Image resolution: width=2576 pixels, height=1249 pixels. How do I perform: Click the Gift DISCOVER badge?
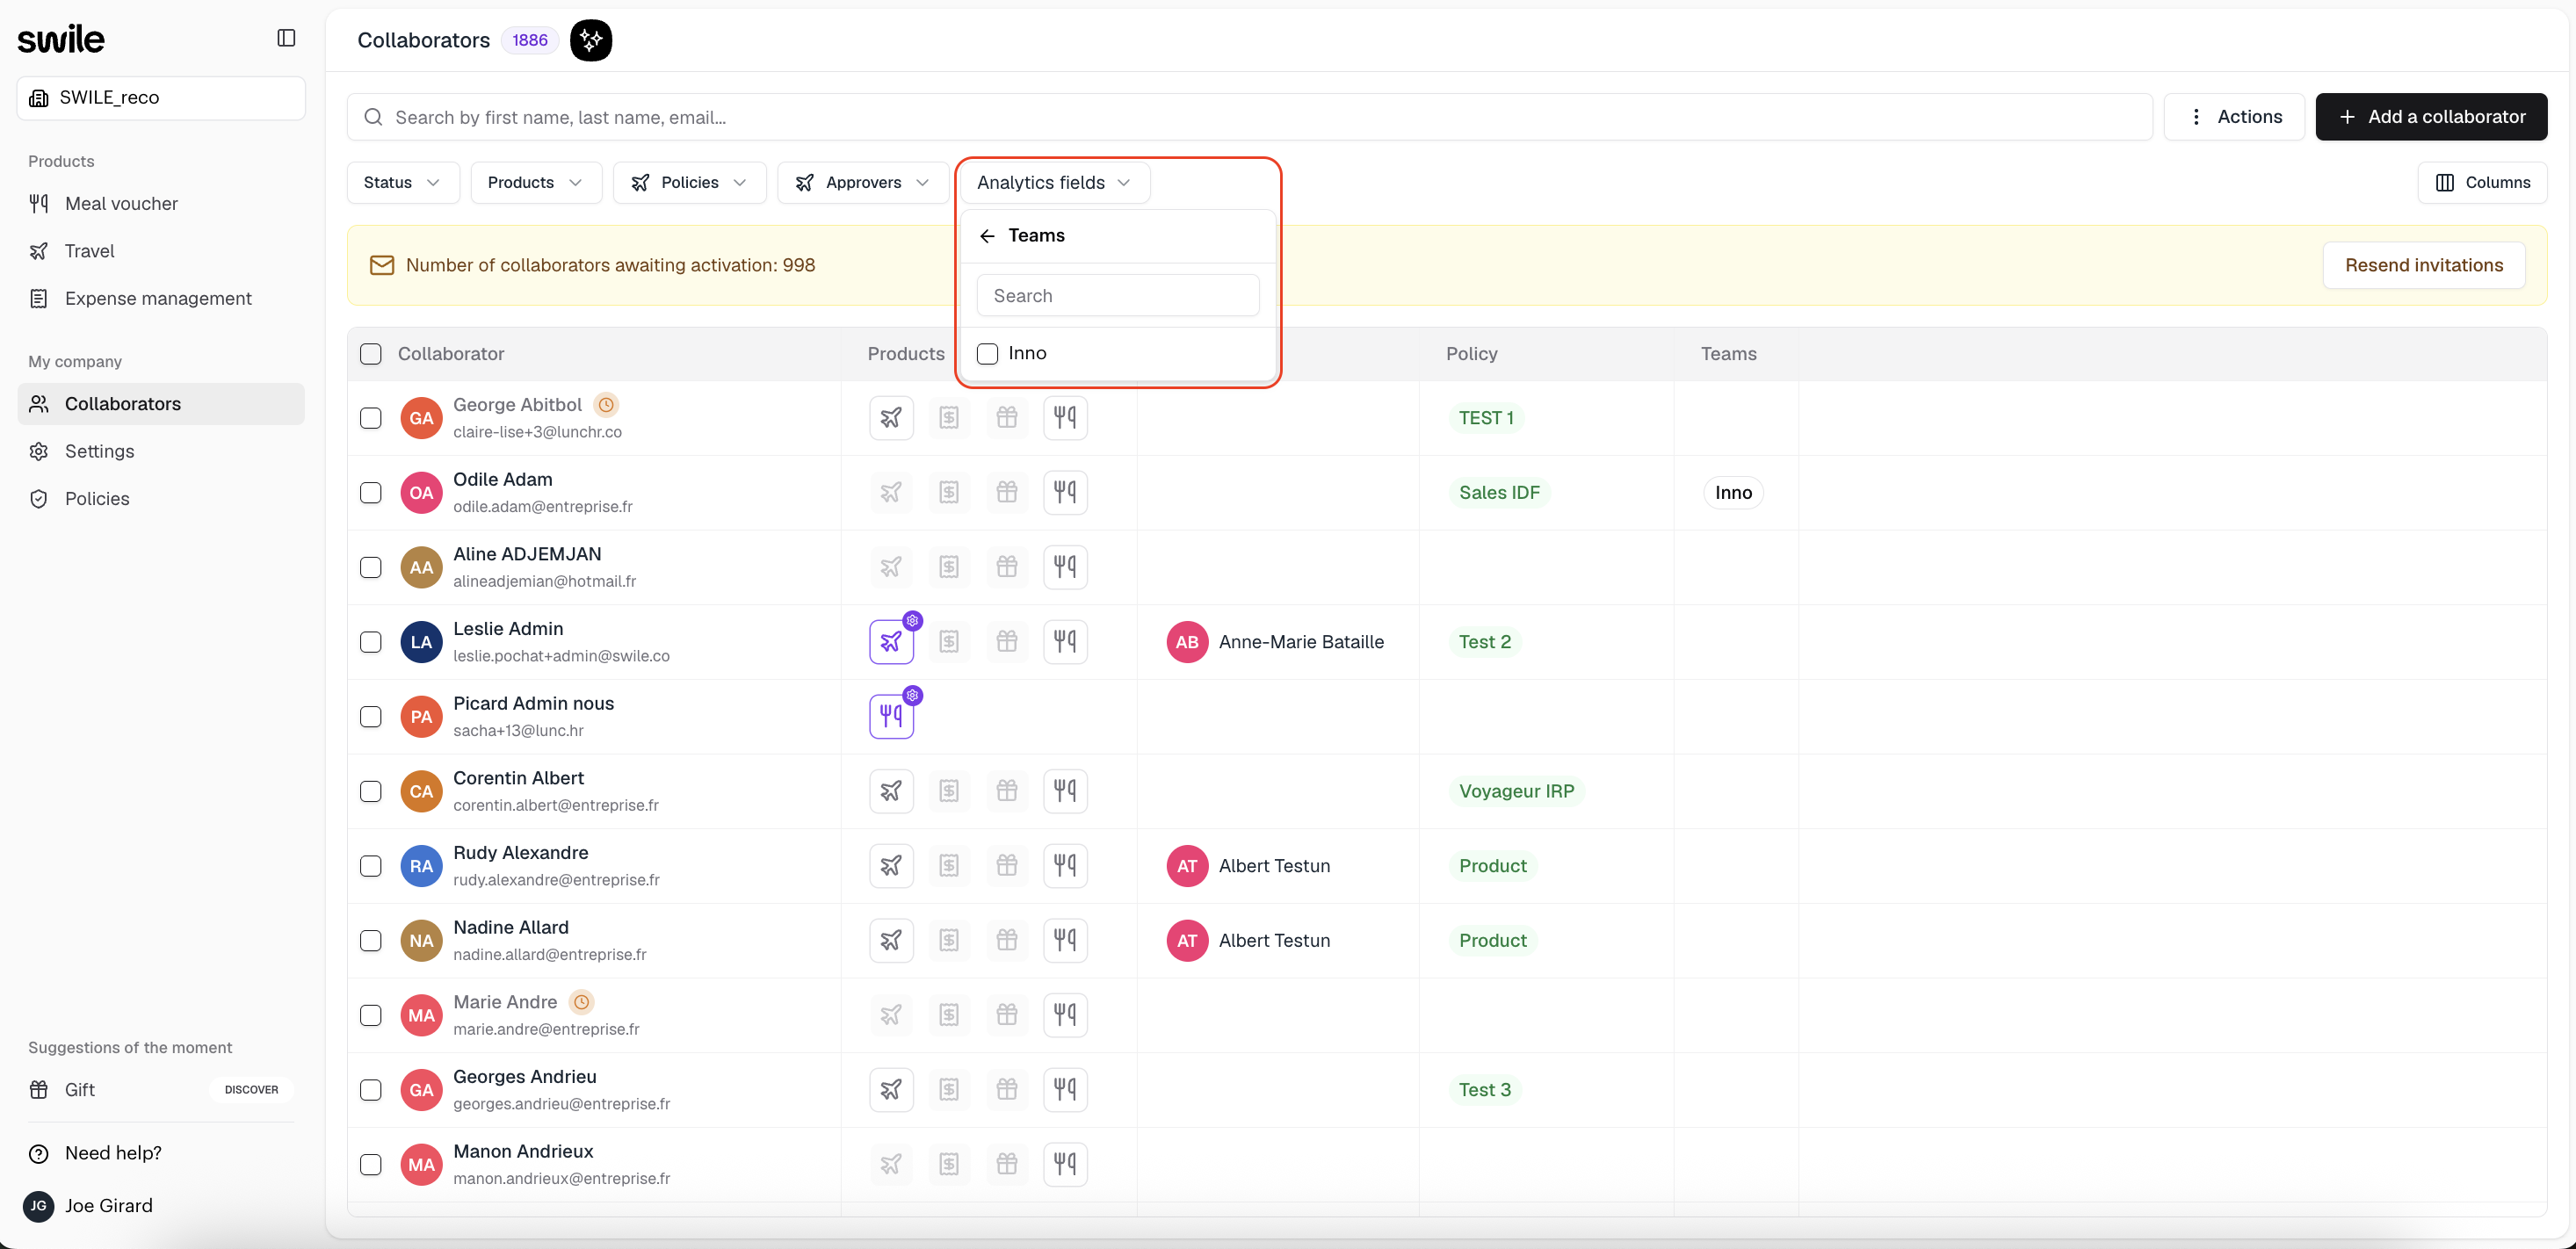pos(252,1090)
